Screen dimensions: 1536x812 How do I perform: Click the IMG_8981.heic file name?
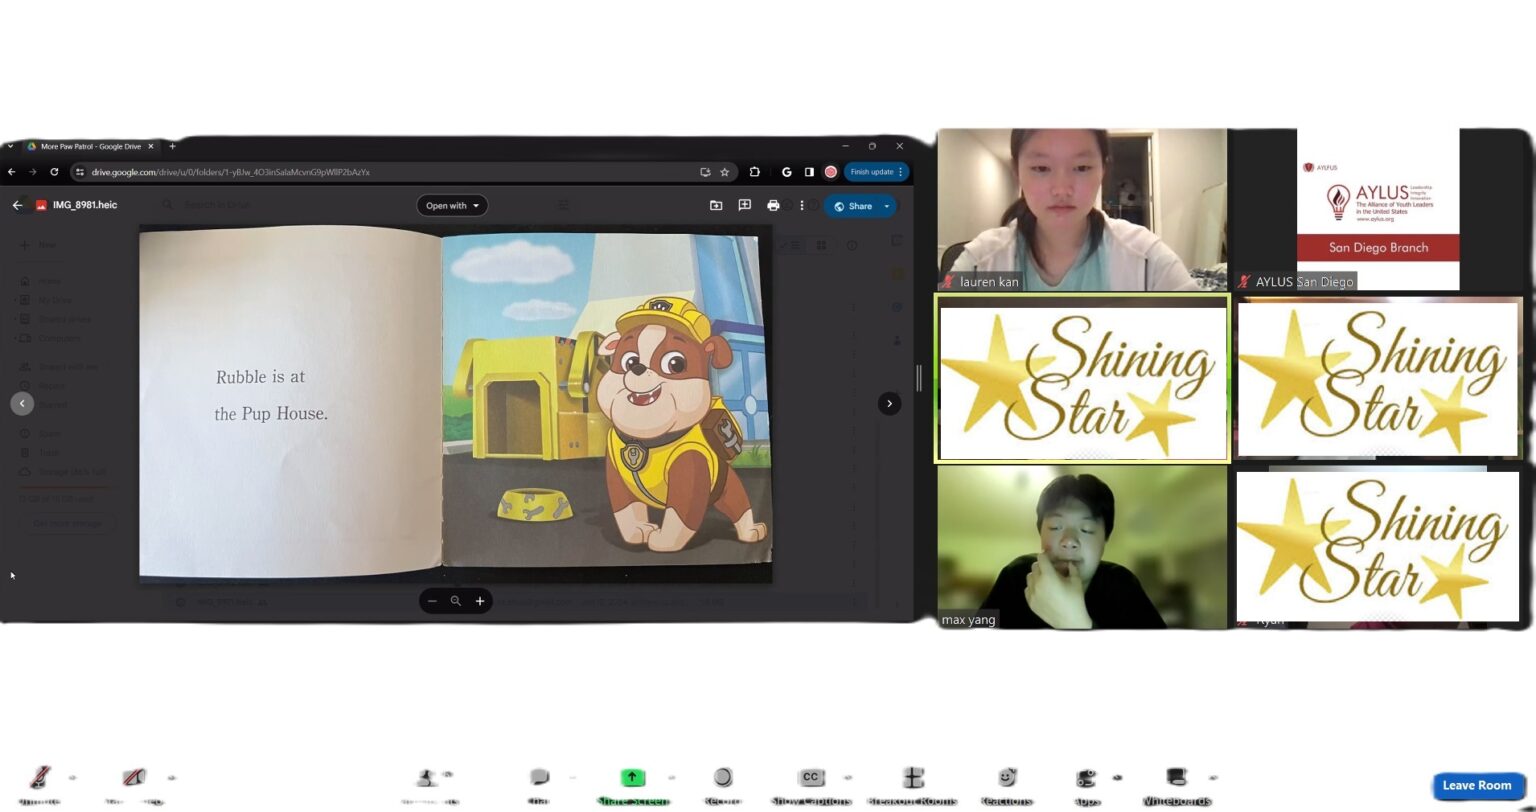pyautogui.click(x=85, y=205)
